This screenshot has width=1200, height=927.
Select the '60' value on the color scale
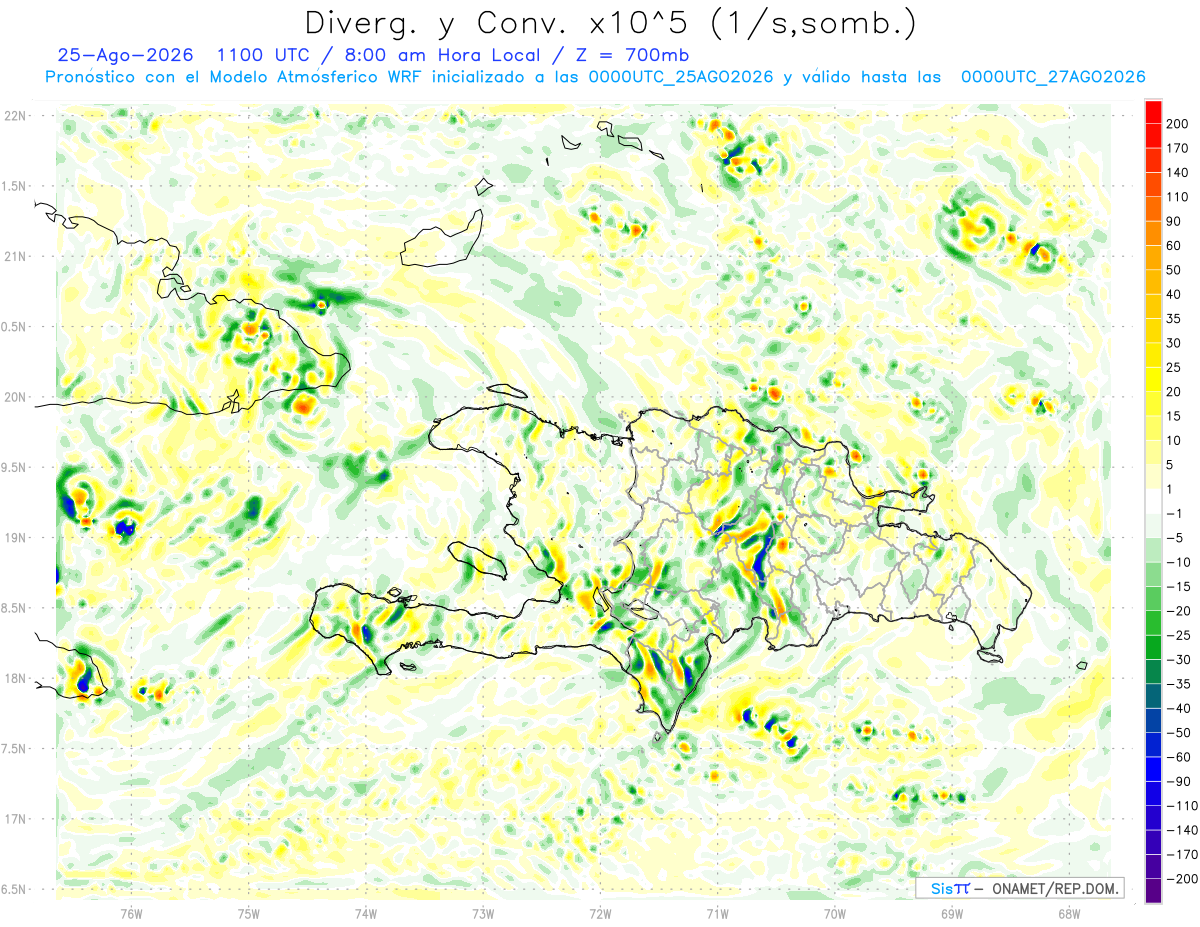pos(1174,245)
